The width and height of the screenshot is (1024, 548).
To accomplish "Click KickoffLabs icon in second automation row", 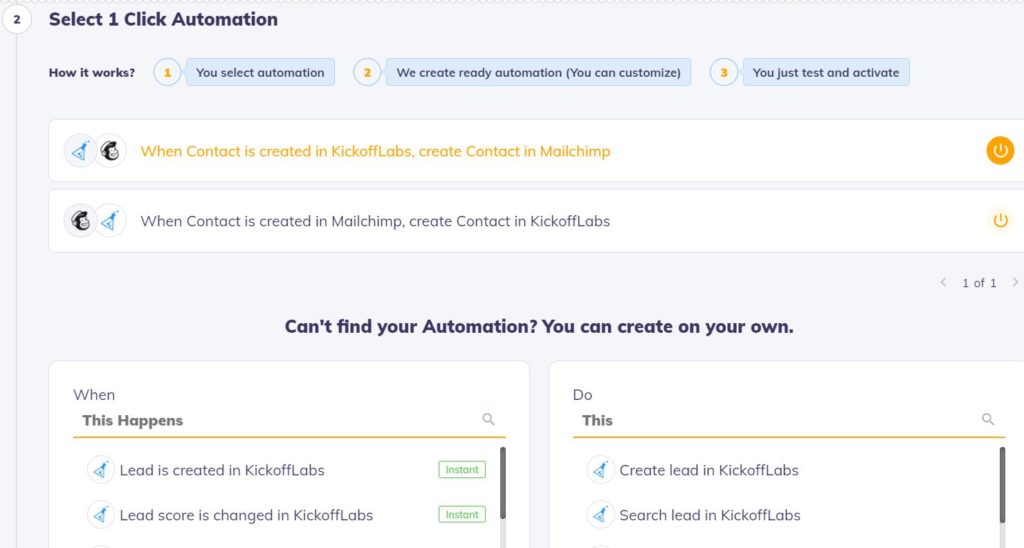I will click(110, 221).
